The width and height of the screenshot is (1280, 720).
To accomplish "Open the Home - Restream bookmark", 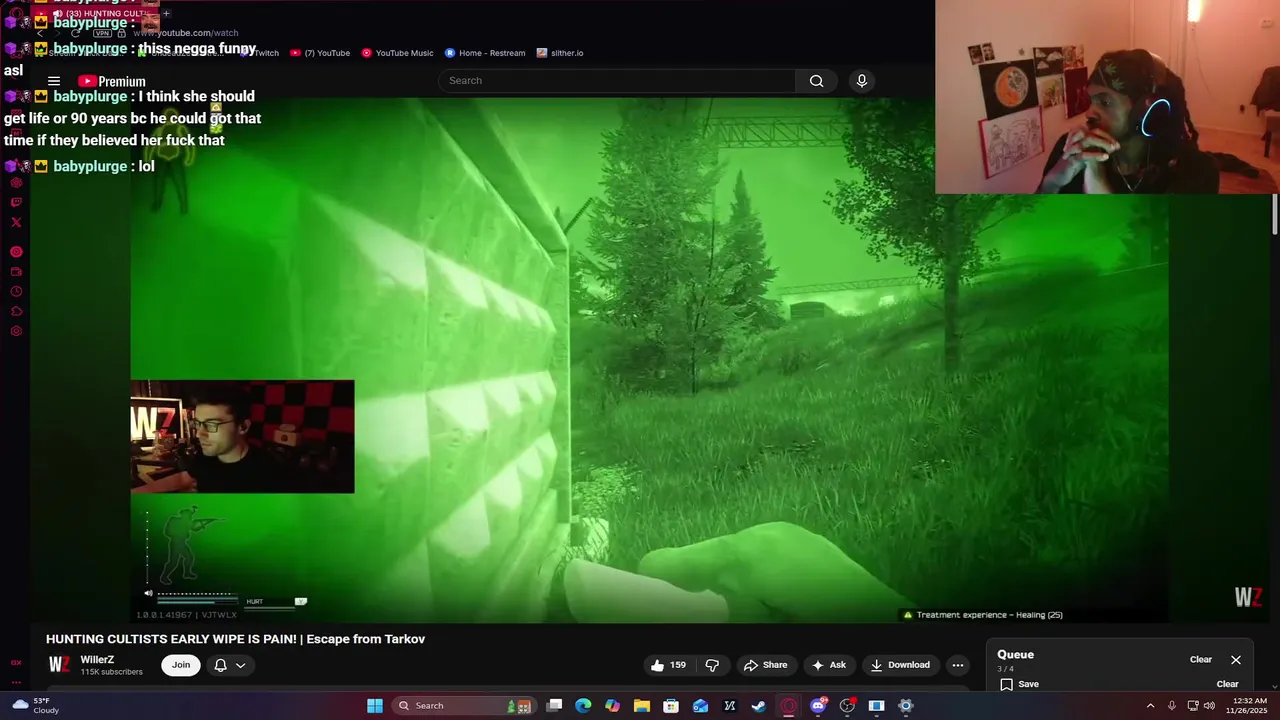I will click(x=485, y=53).
